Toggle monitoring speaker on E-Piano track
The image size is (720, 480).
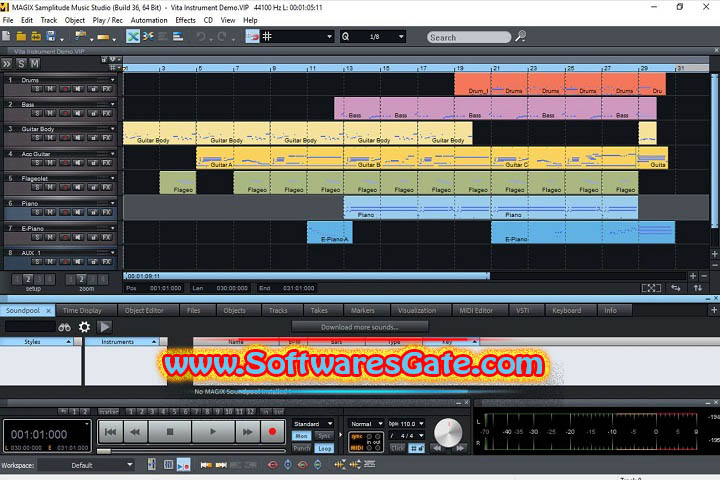click(x=79, y=237)
